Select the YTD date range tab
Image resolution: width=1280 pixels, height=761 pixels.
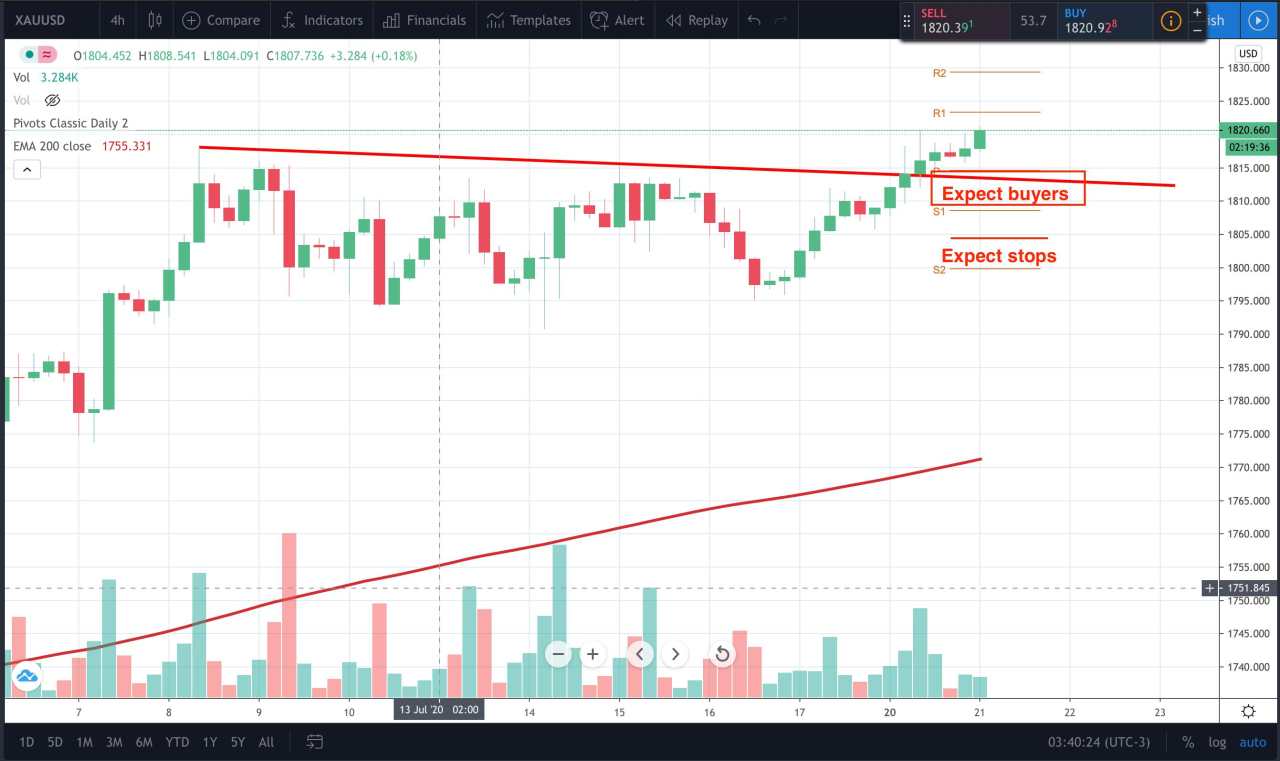pyautogui.click(x=177, y=742)
